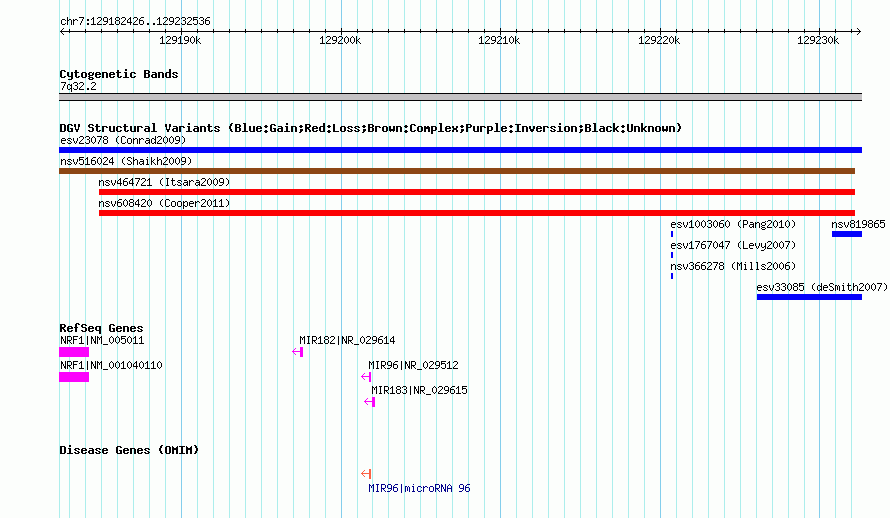The height and width of the screenshot is (518, 890).
Task: Click the small esv1767047 variant marker
Action: 672,255
